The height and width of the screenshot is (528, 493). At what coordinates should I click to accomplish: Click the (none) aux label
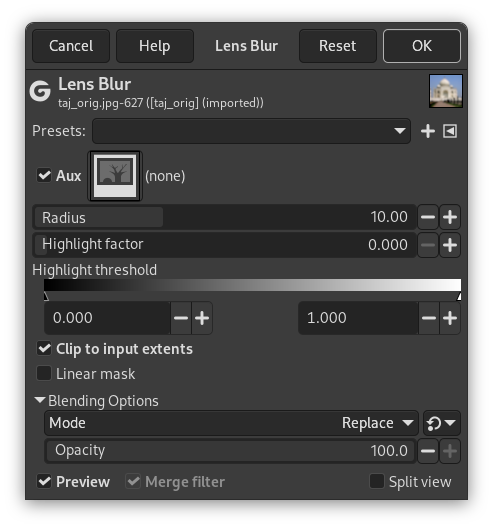[165, 176]
